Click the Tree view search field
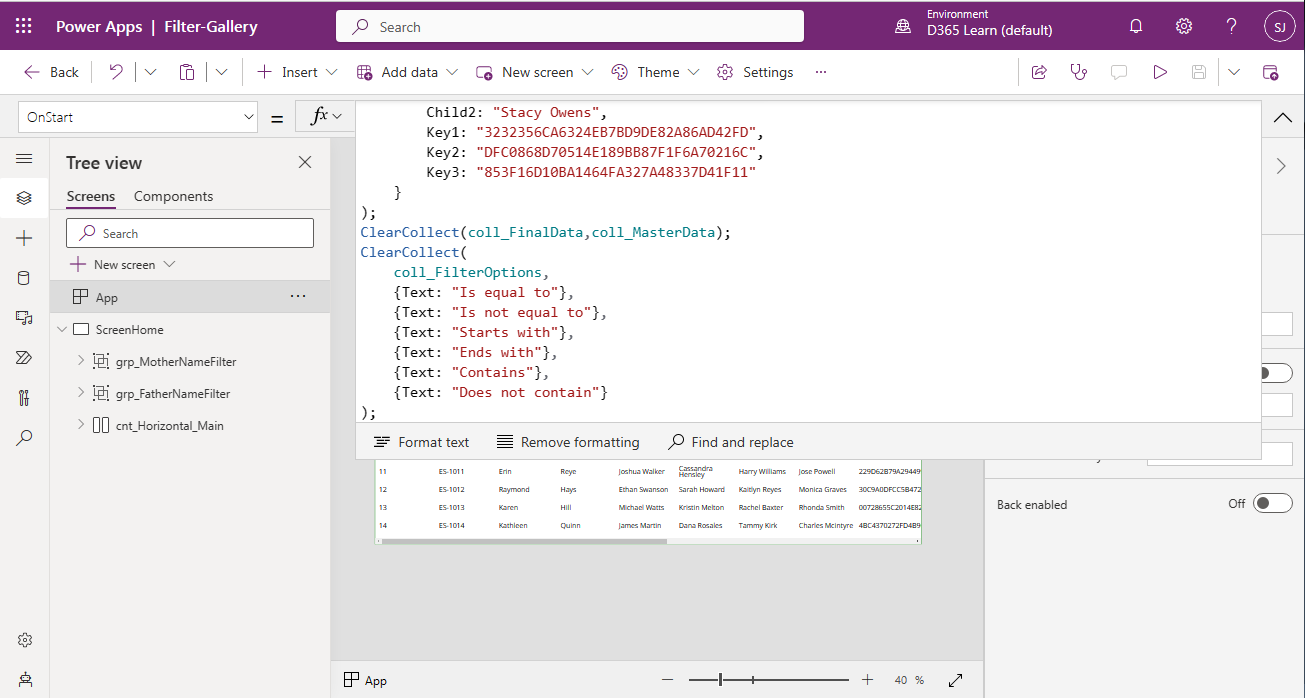This screenshot has width=1305, height=698. click(190, 233)
